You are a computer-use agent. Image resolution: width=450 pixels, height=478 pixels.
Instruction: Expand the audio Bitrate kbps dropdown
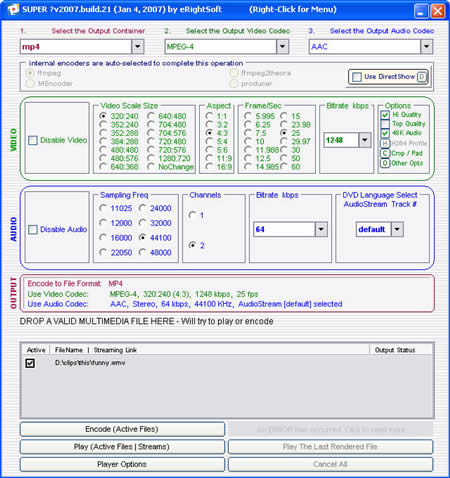click(x=321, y=229)
